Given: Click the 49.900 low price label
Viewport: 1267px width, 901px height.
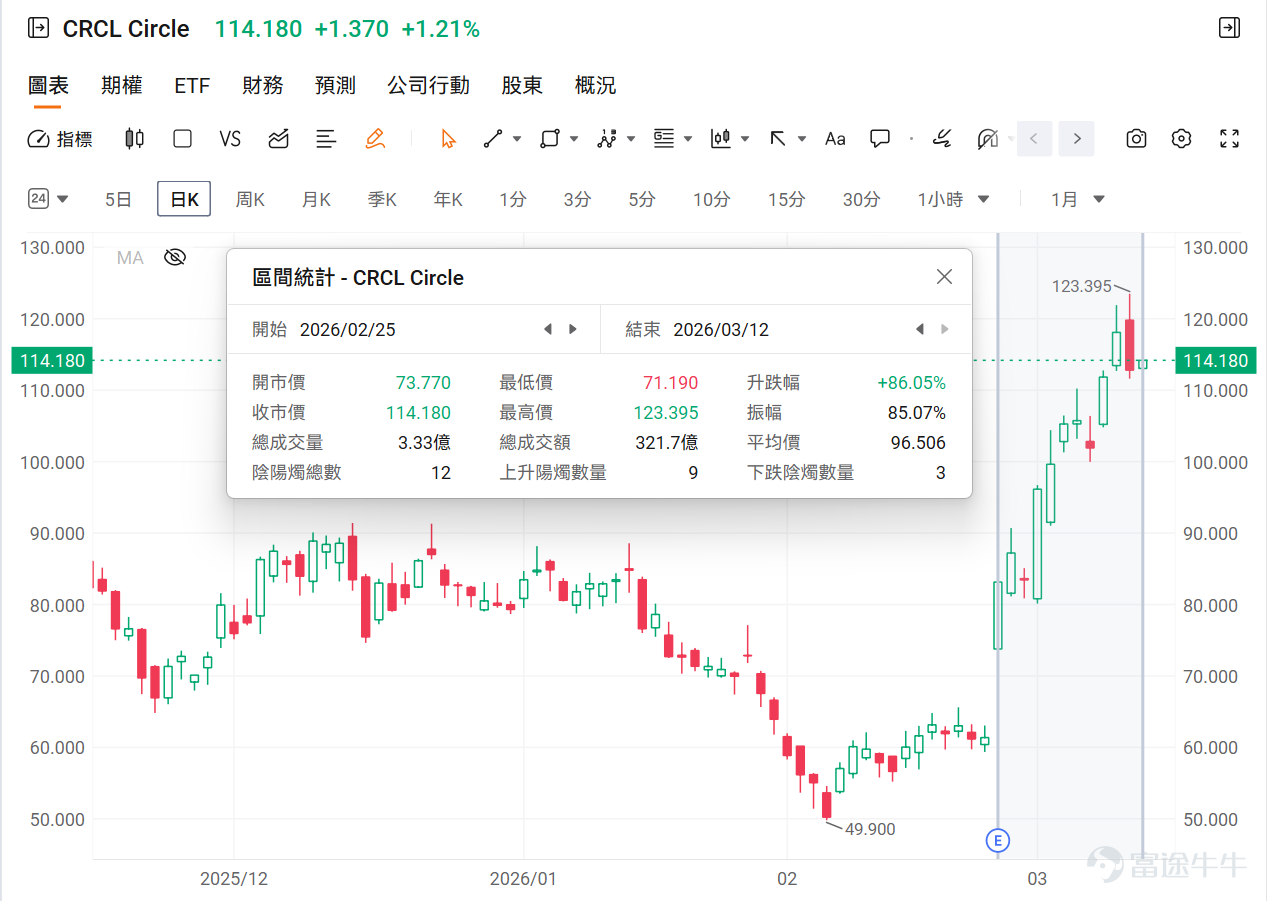Looking at the screenshot, I should (x=870, y=829).
